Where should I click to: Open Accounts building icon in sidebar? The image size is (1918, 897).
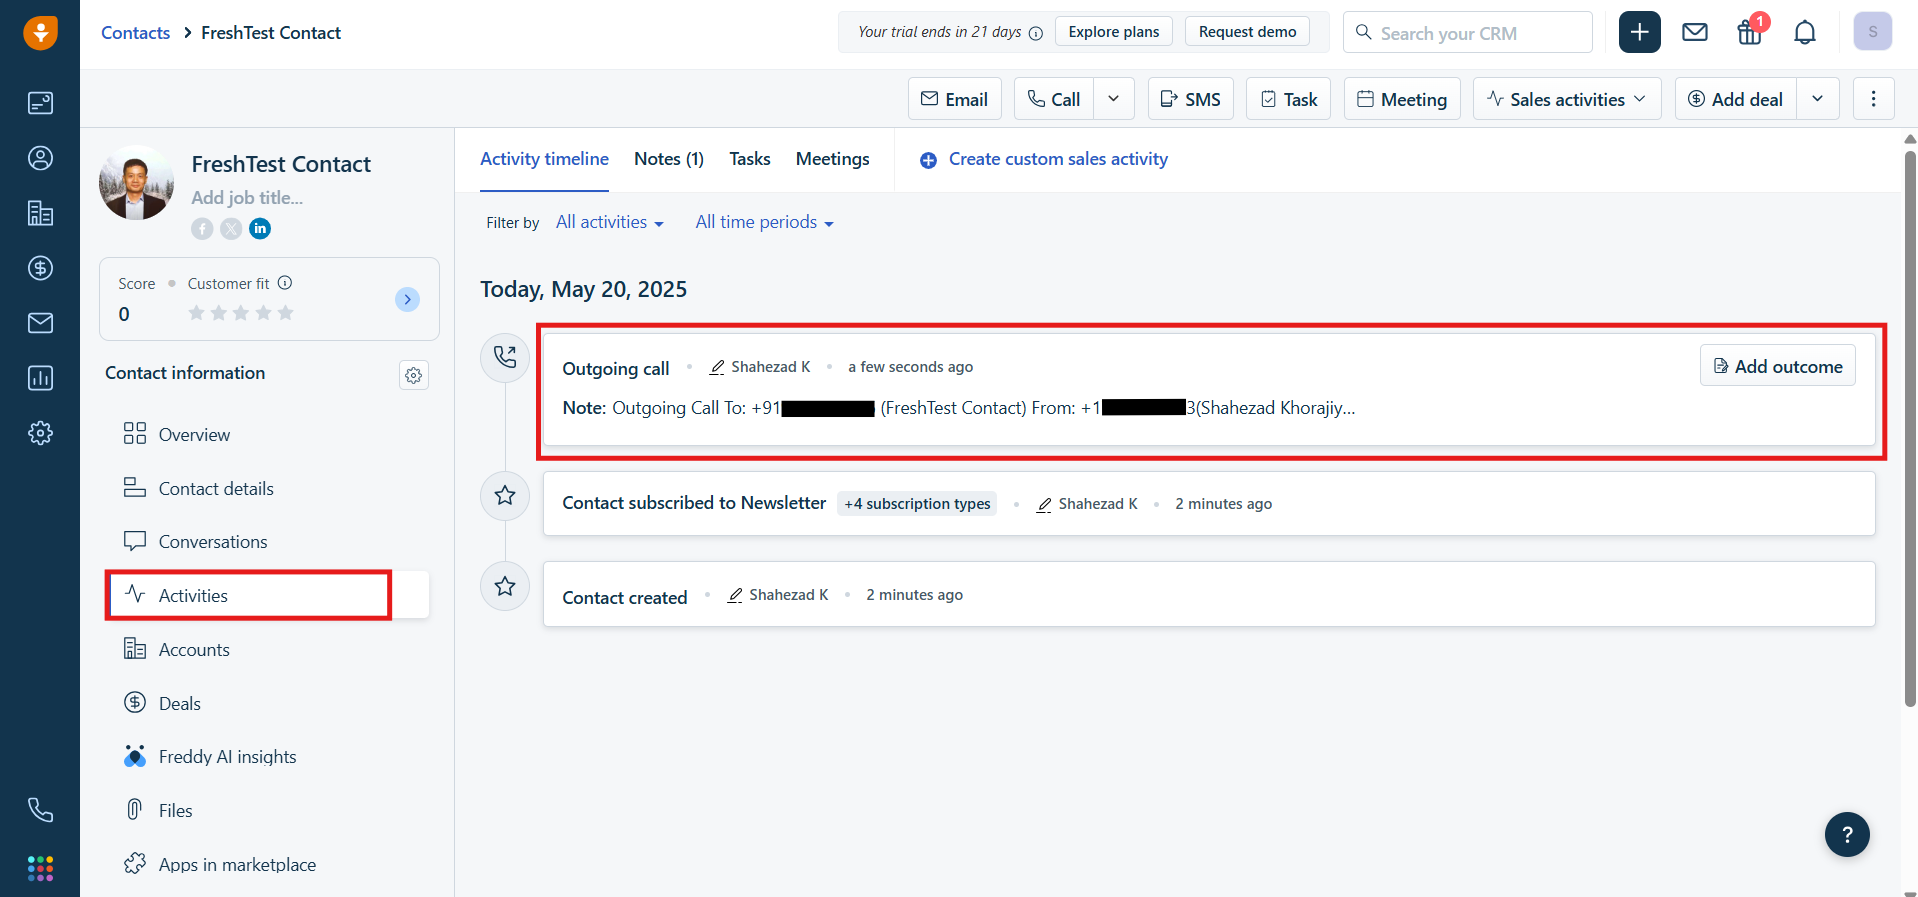click(40, 213)
